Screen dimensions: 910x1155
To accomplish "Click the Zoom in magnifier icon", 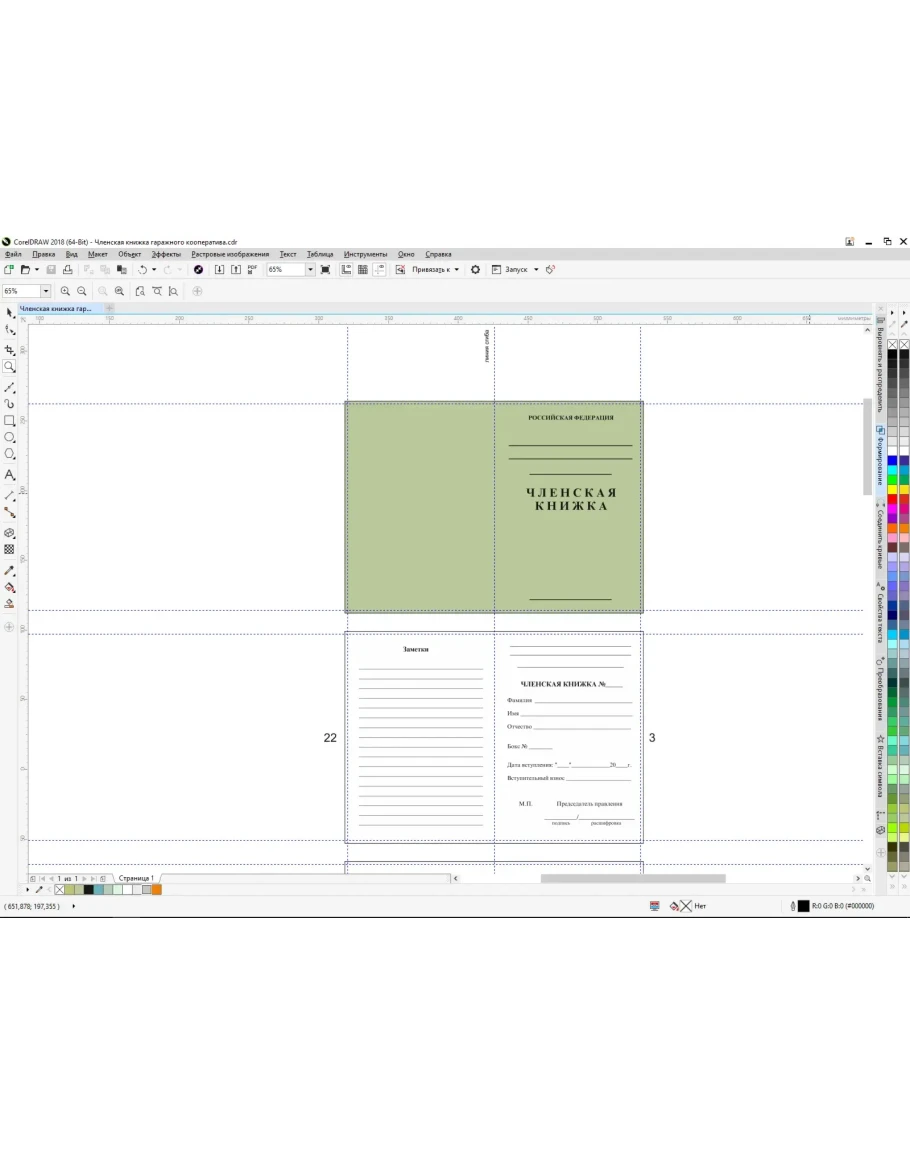I will tap(65, 291).
